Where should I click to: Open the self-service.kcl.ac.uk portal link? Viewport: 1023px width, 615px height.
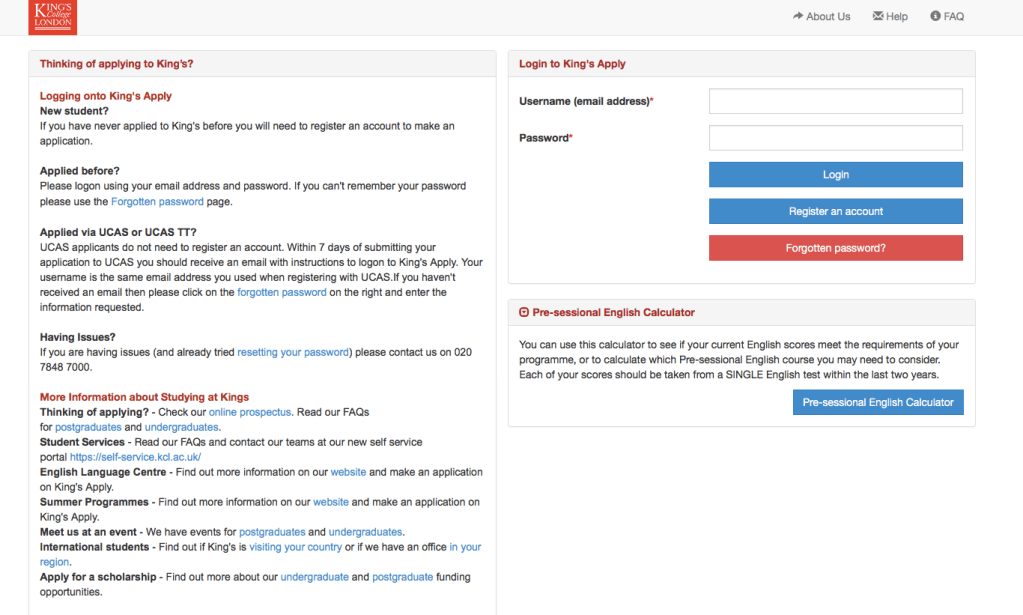(135, 457)
